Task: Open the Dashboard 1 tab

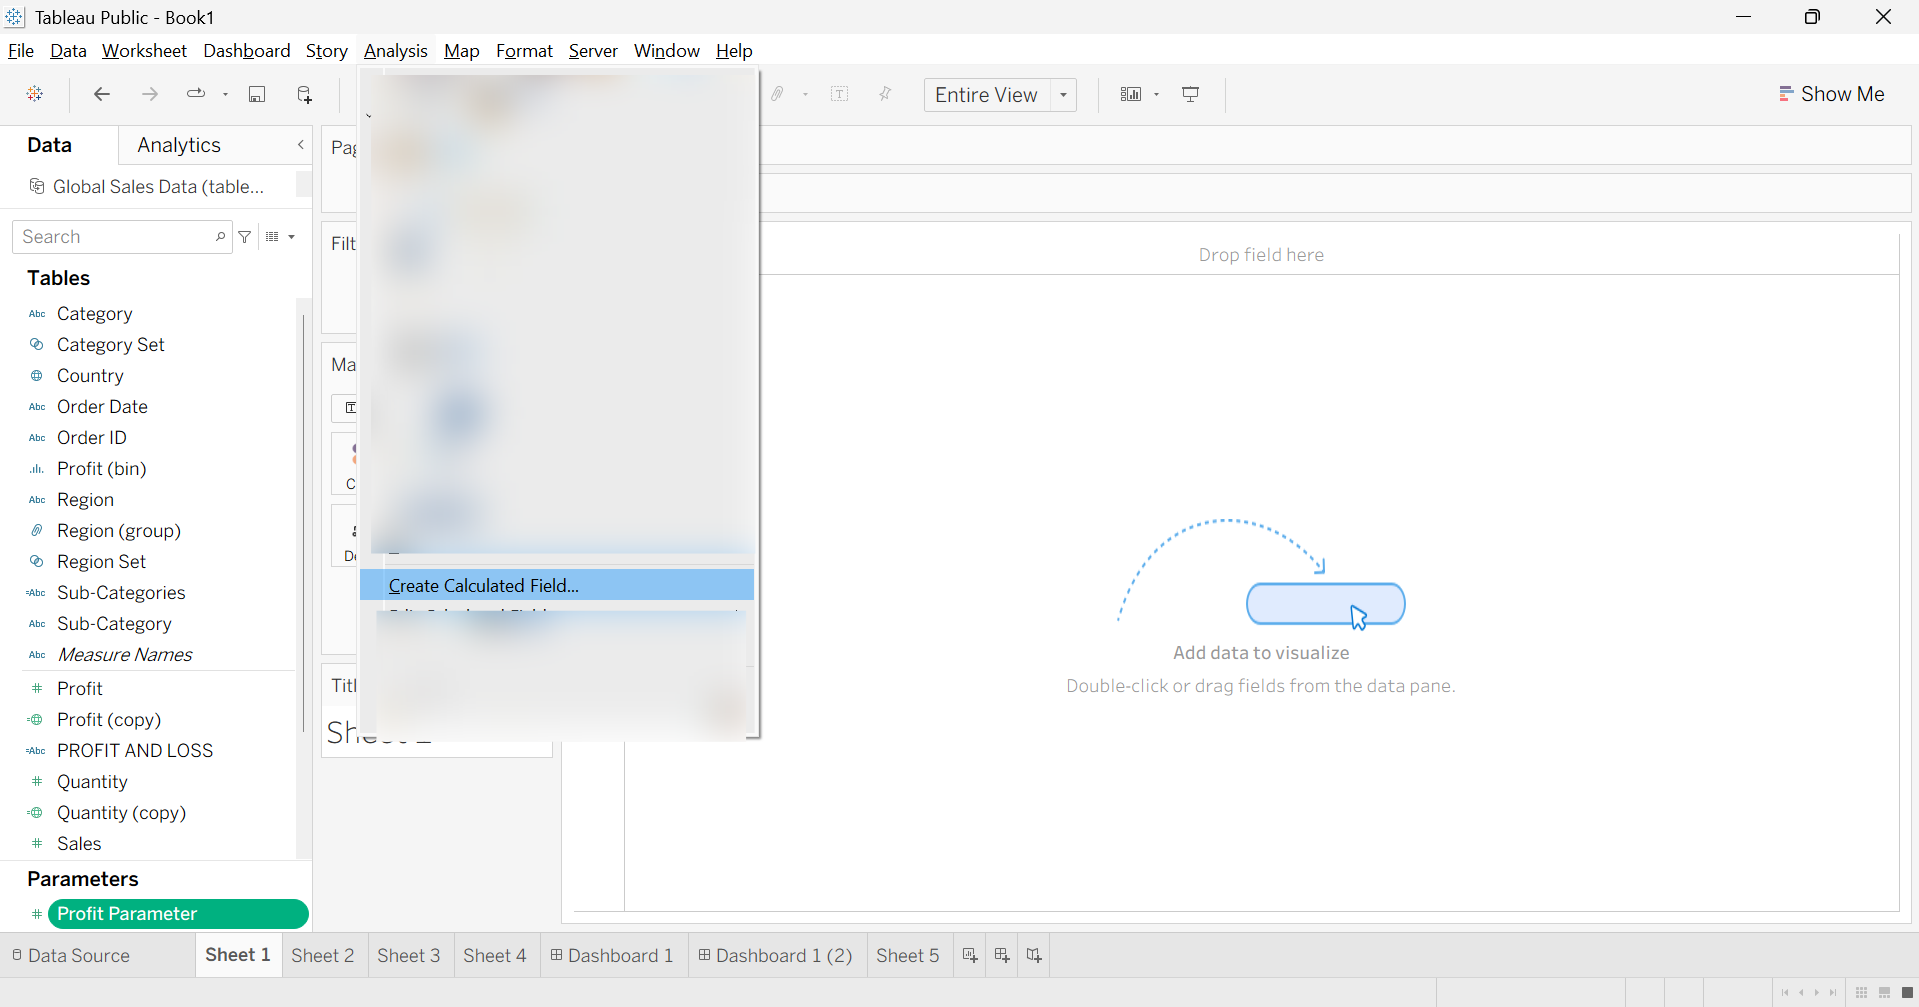Action: pyautogui.click(x=613, y=956)
